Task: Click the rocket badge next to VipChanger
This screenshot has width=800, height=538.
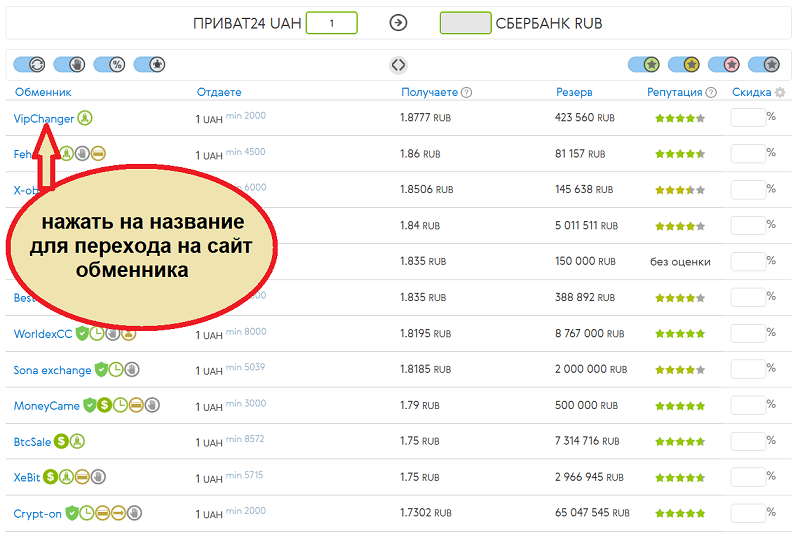Action: tap(85, 118)
